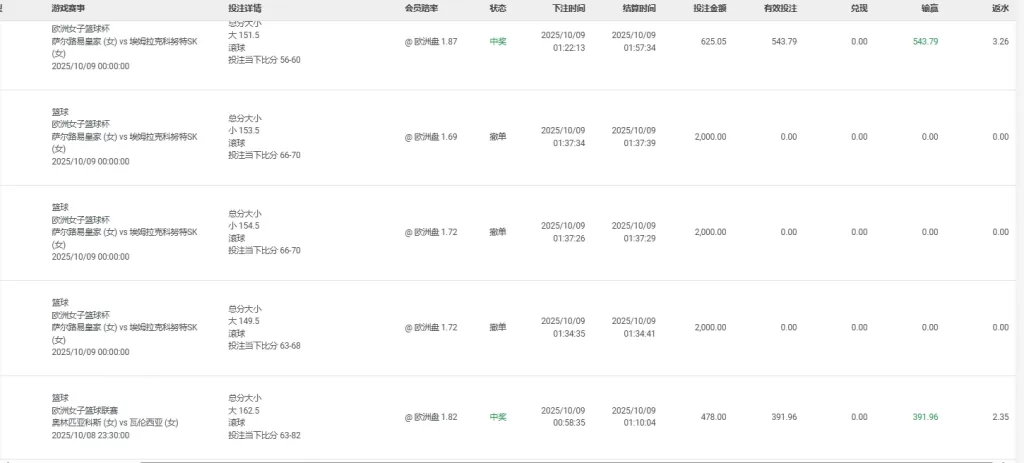Click 中奖 status in the 大 162.5 row
The height and width of the screenshot is (463, 1024).
(x=497, y=417)
